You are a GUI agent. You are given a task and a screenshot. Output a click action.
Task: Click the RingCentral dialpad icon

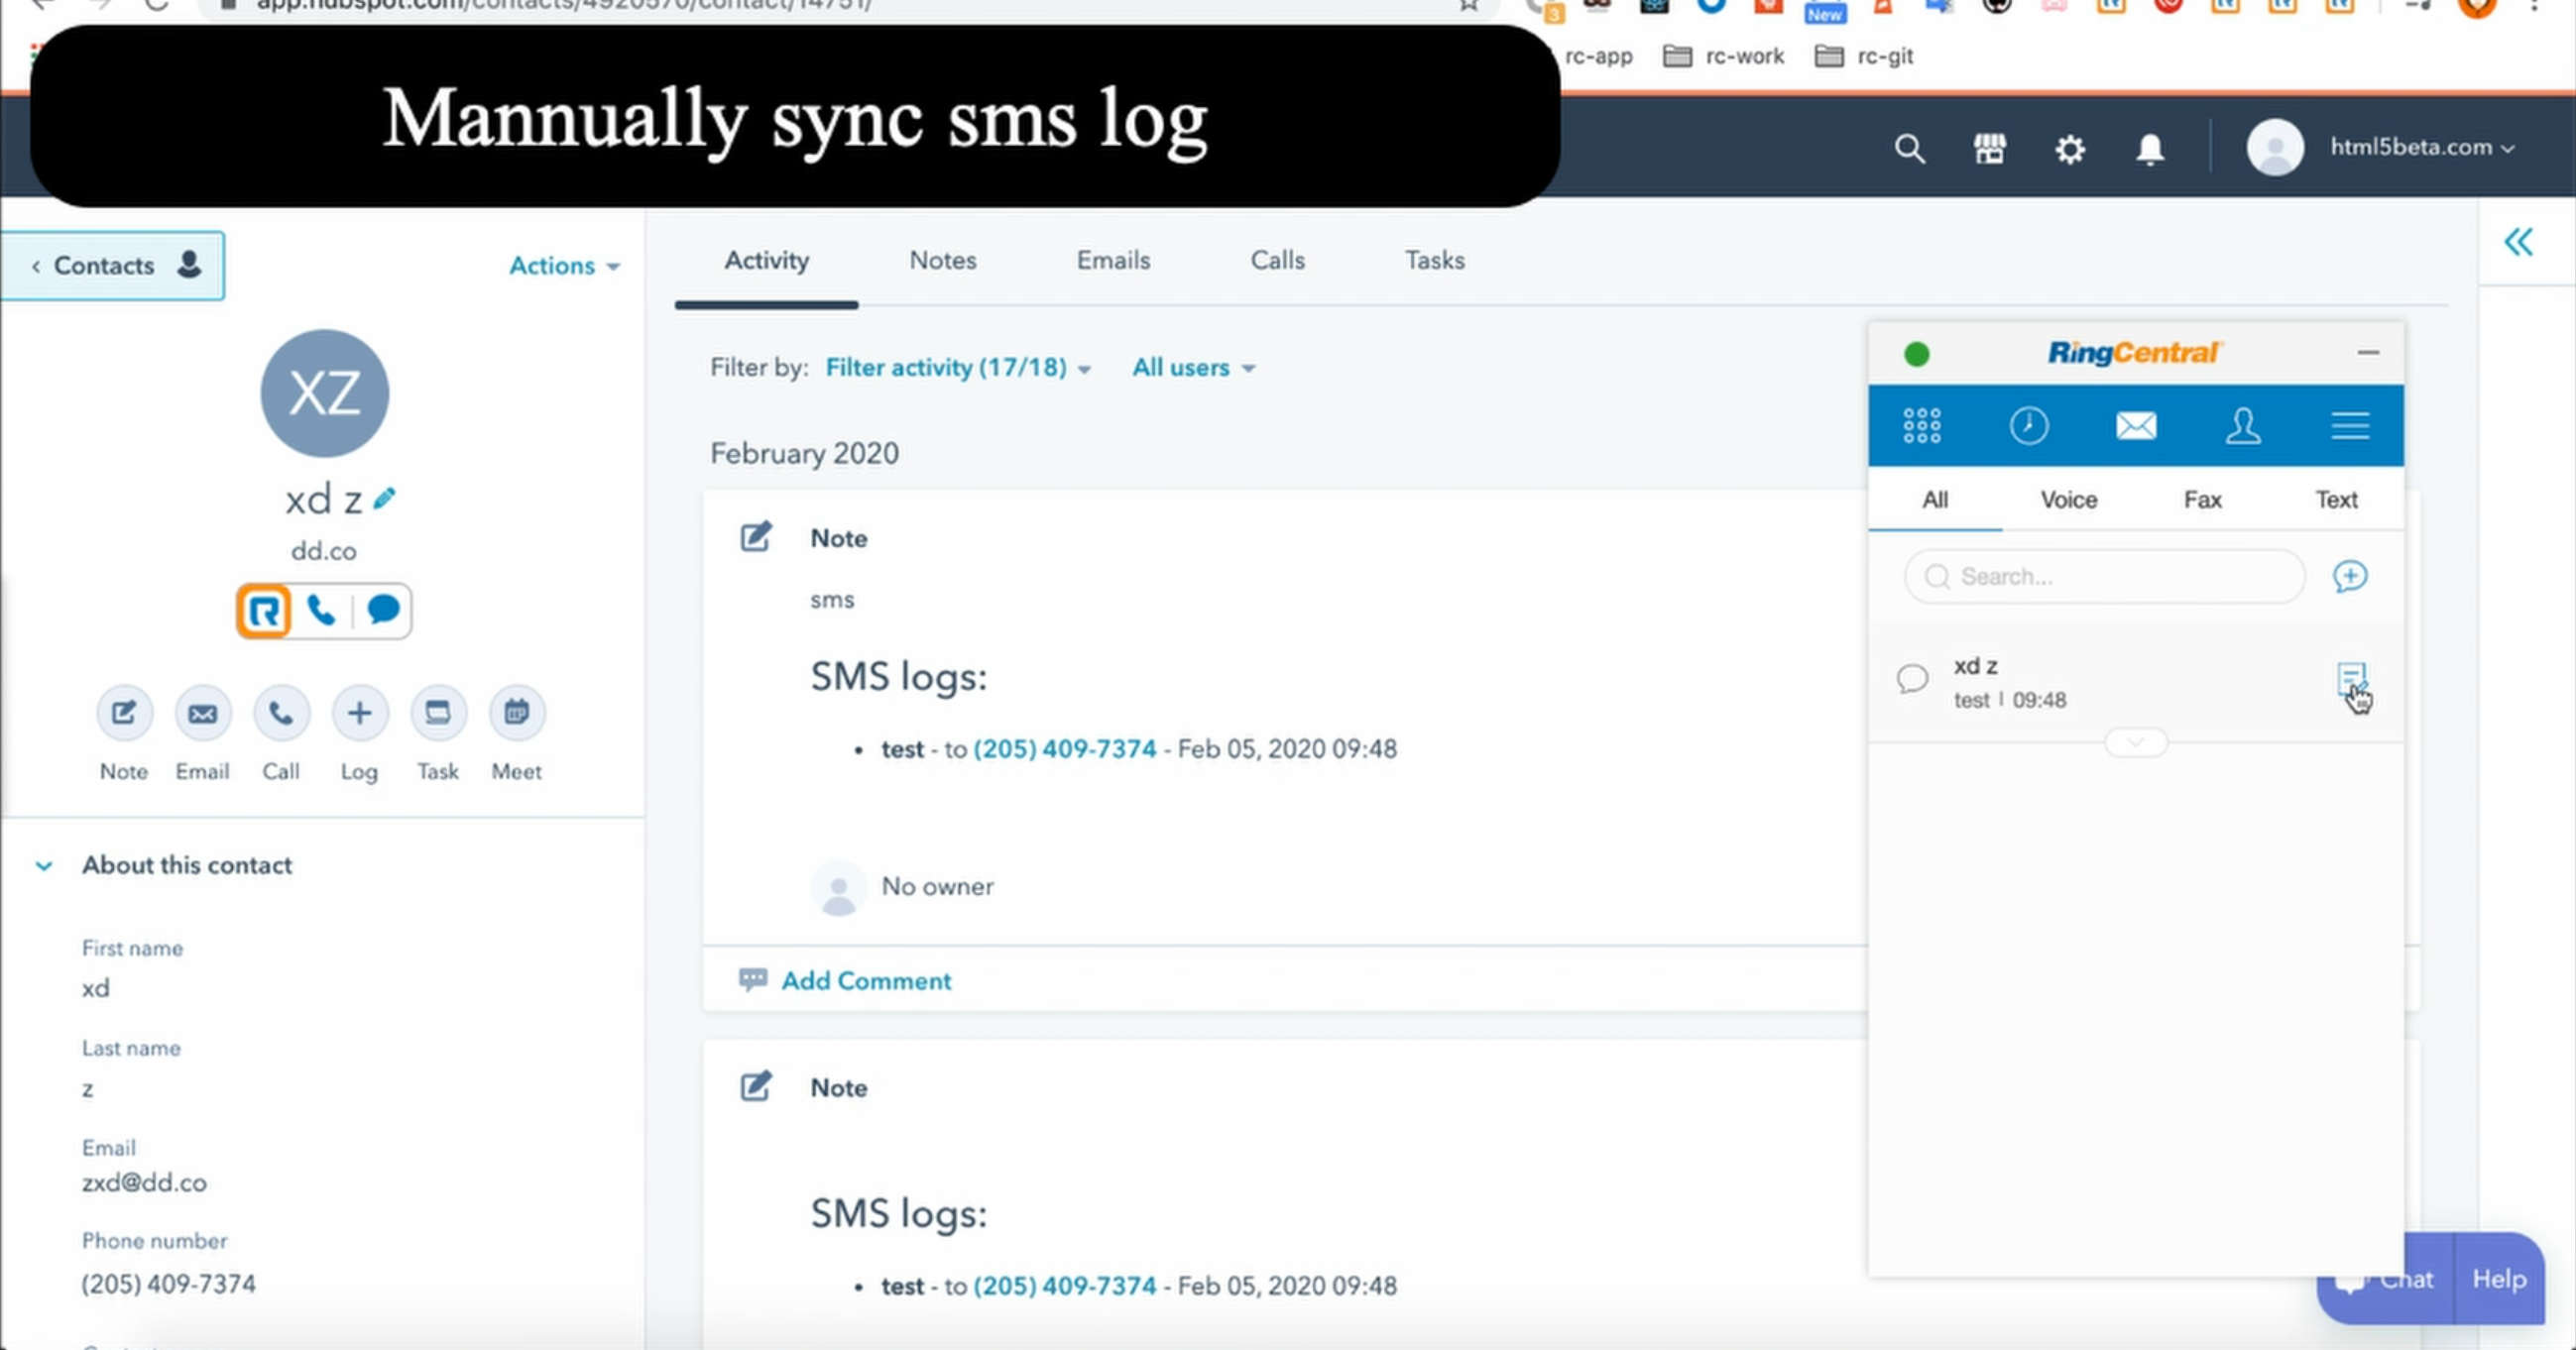(x=1920, y=424)
